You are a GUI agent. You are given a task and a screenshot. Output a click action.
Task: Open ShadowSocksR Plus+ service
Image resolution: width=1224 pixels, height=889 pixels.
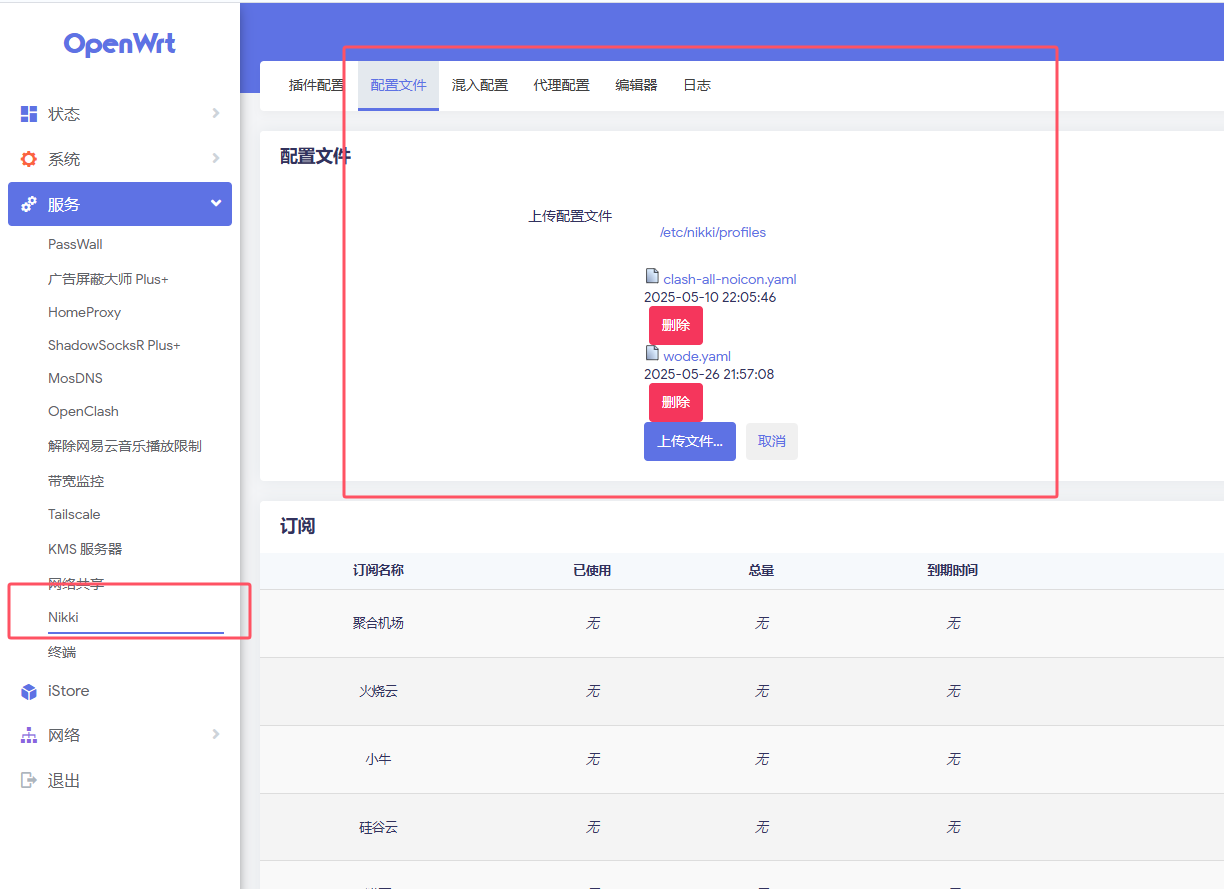[x=114, y=345]
